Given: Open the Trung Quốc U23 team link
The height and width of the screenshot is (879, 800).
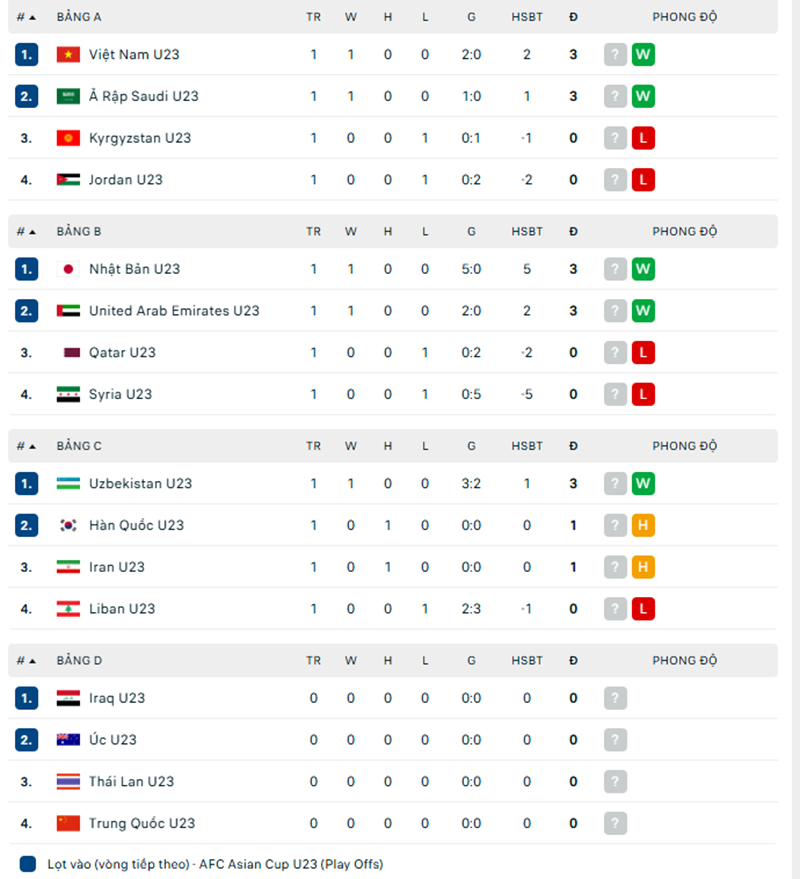Looking at the screenshot, I should pos(142,824).
